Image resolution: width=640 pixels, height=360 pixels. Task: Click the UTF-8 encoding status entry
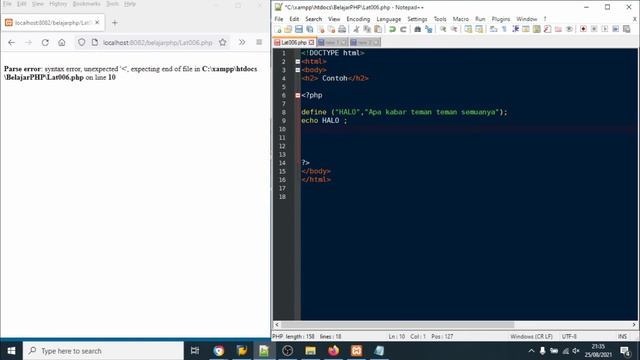(x=569, y=337)
